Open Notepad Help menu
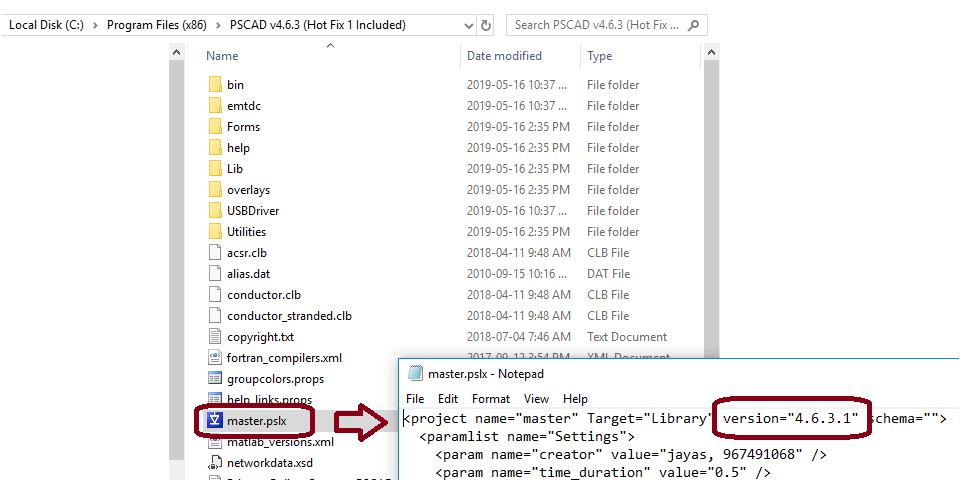 (x=575, y=399)
